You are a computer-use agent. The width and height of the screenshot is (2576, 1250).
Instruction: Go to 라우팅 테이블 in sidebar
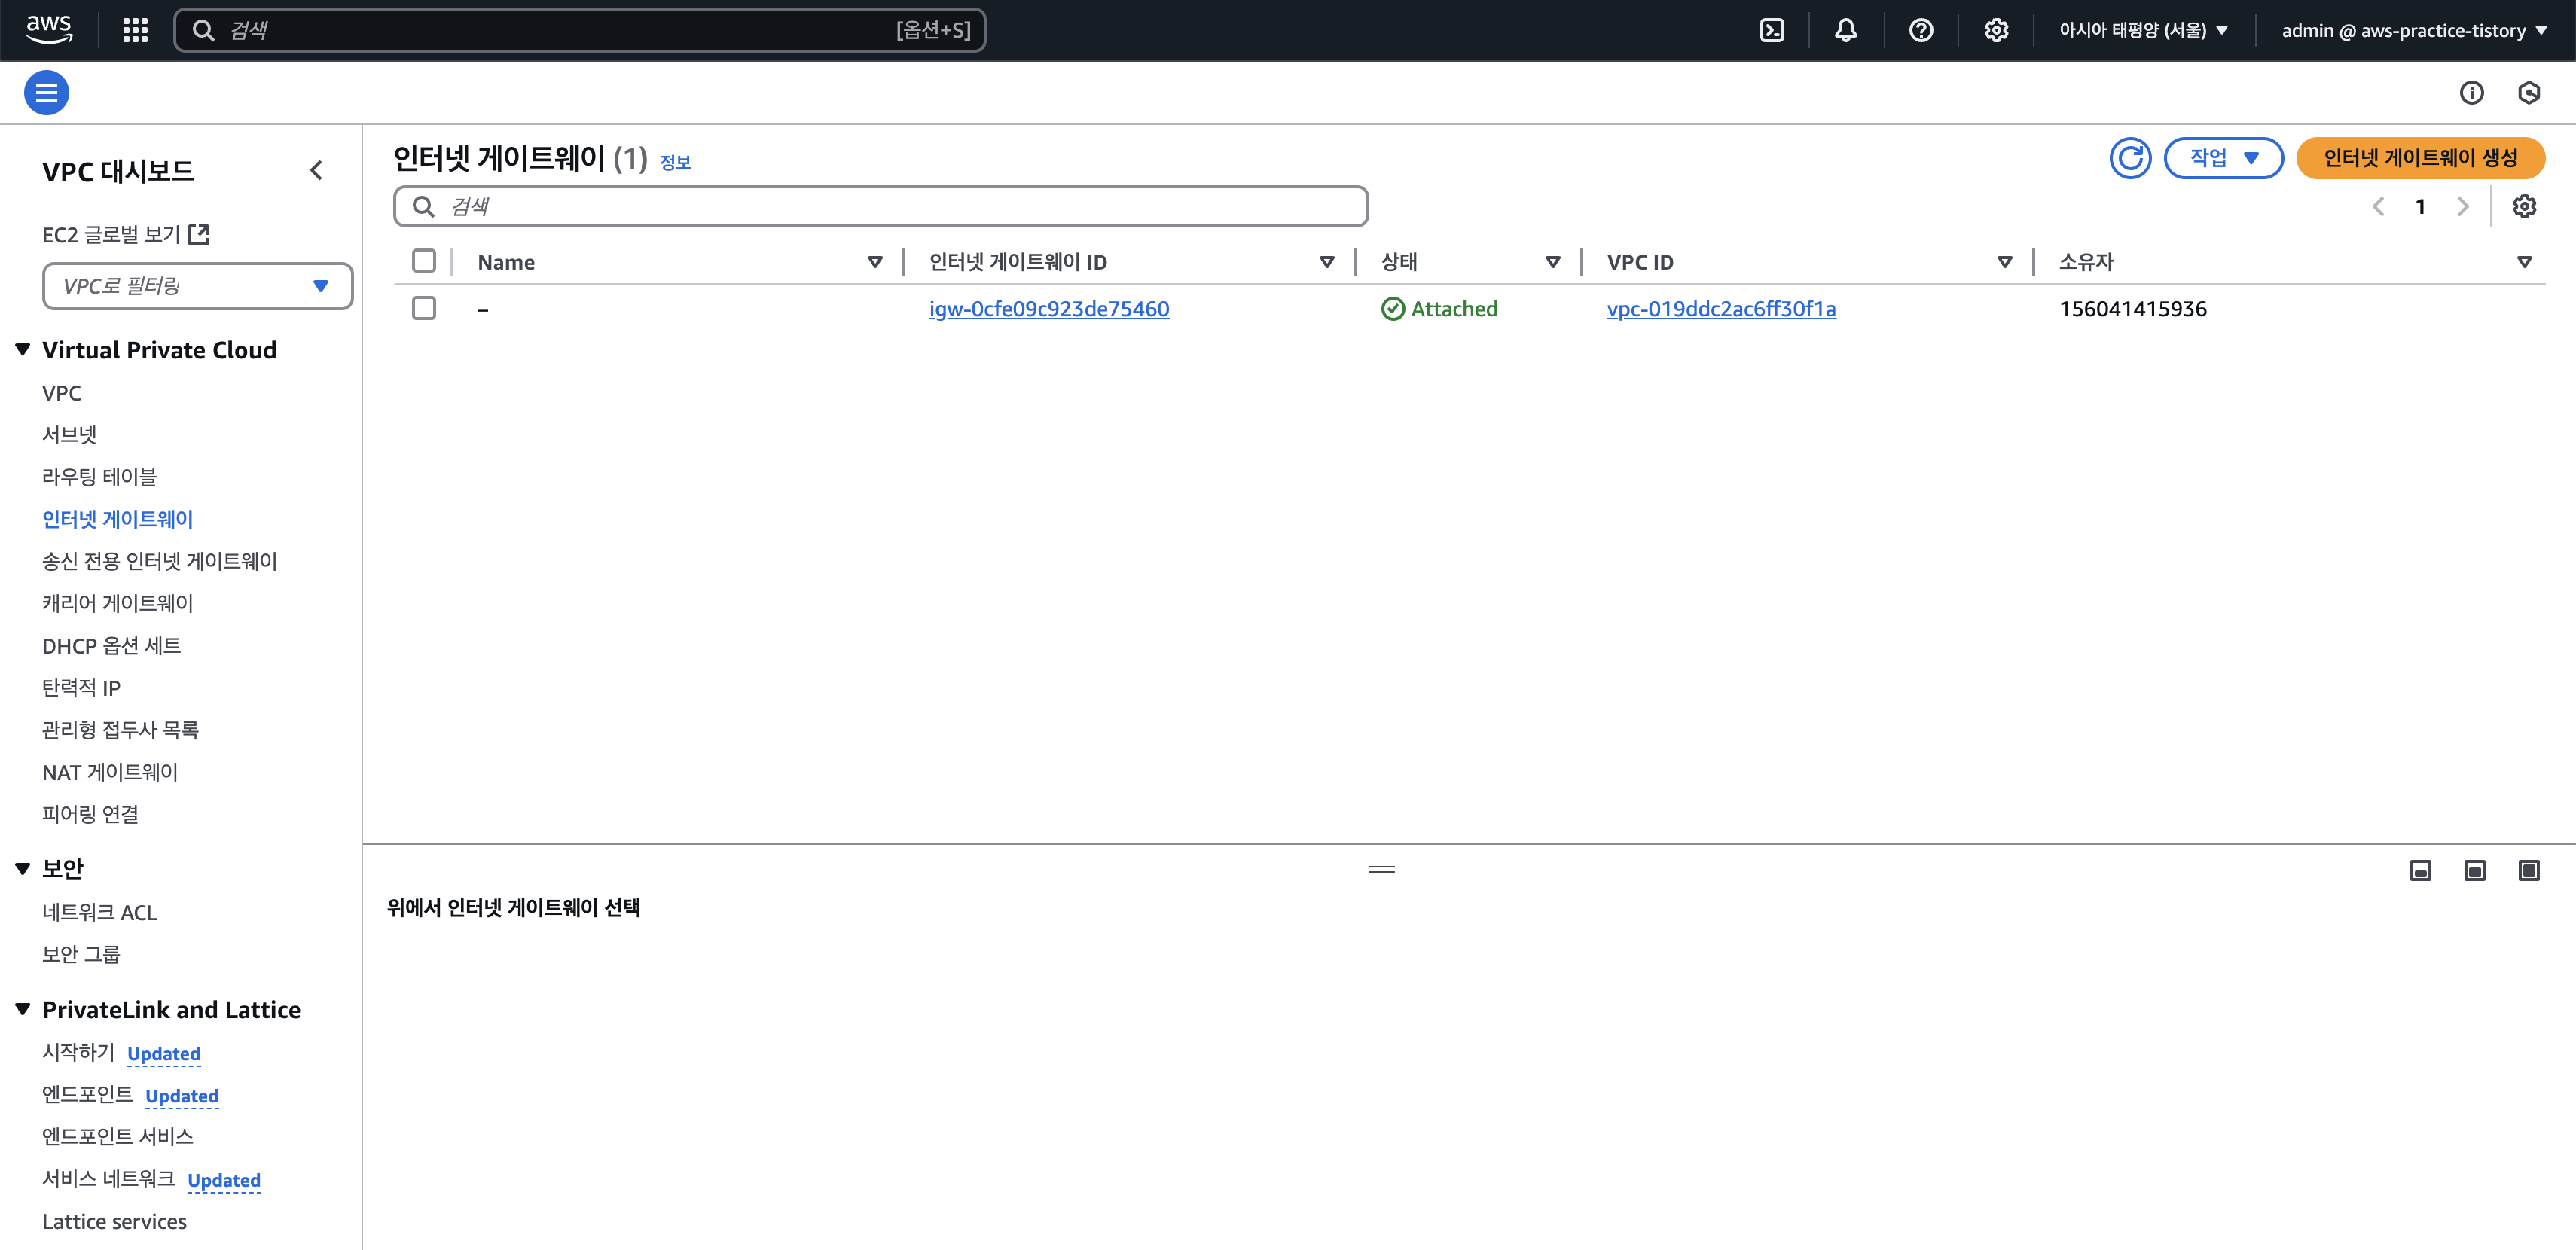(x=99, y=477)
